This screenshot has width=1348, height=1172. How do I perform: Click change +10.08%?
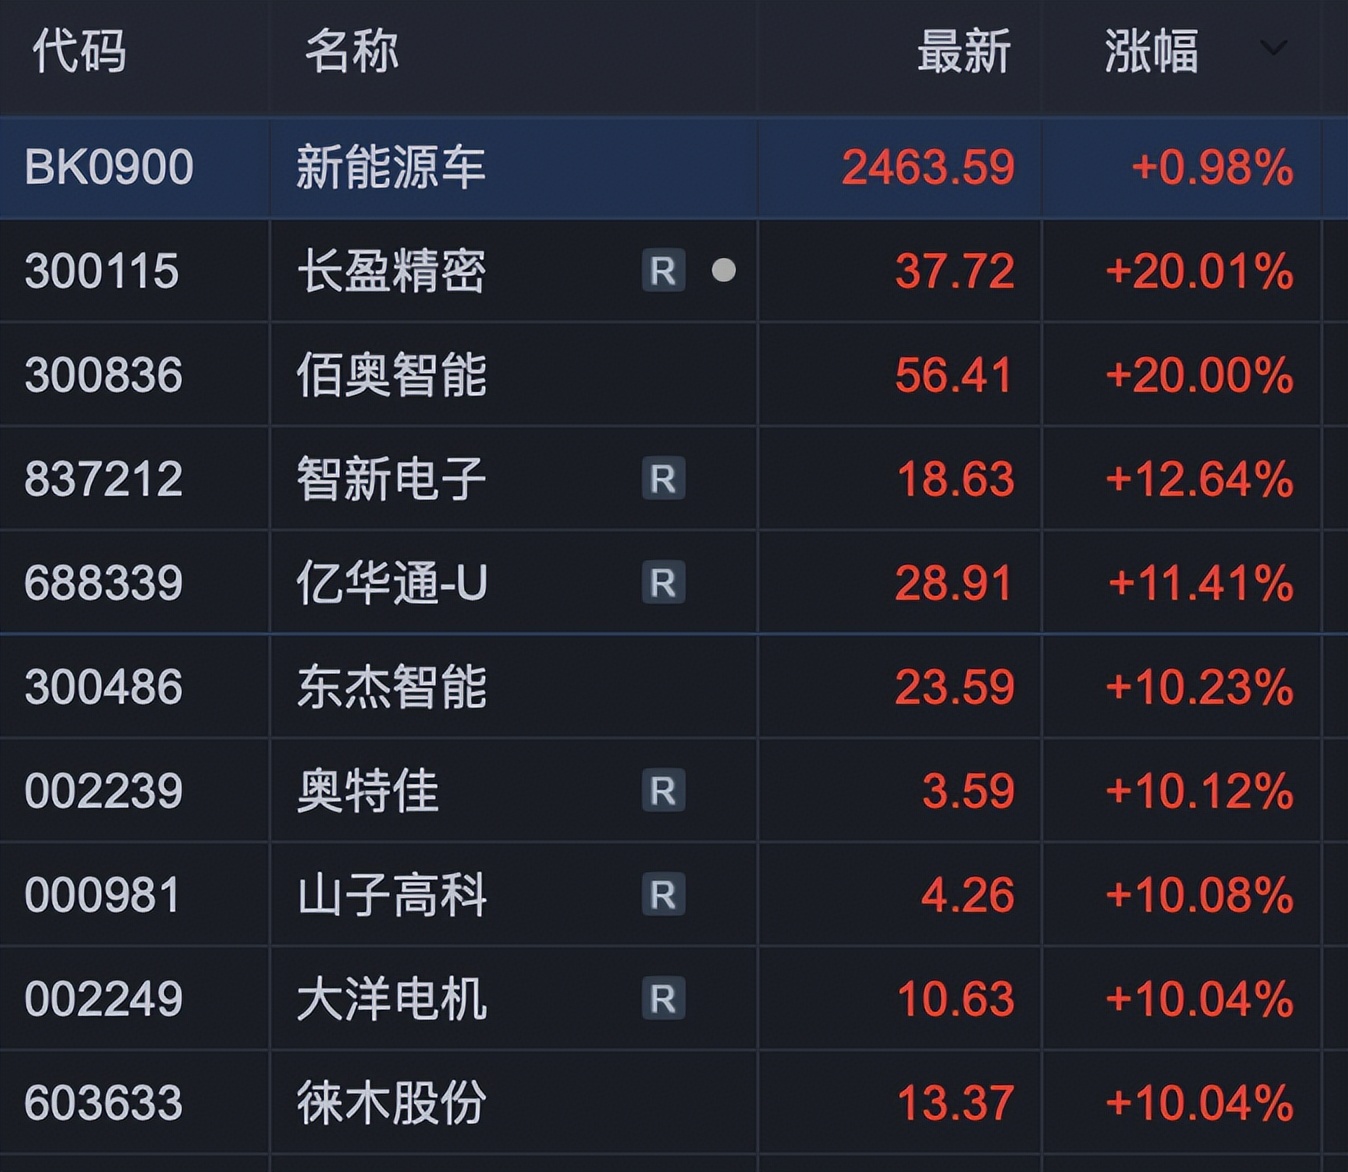click(x=1199, y=895)
